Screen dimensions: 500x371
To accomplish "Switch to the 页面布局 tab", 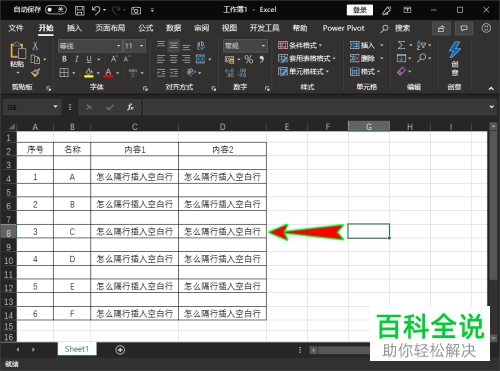I will pyautogui.click(x=110, y=28).
